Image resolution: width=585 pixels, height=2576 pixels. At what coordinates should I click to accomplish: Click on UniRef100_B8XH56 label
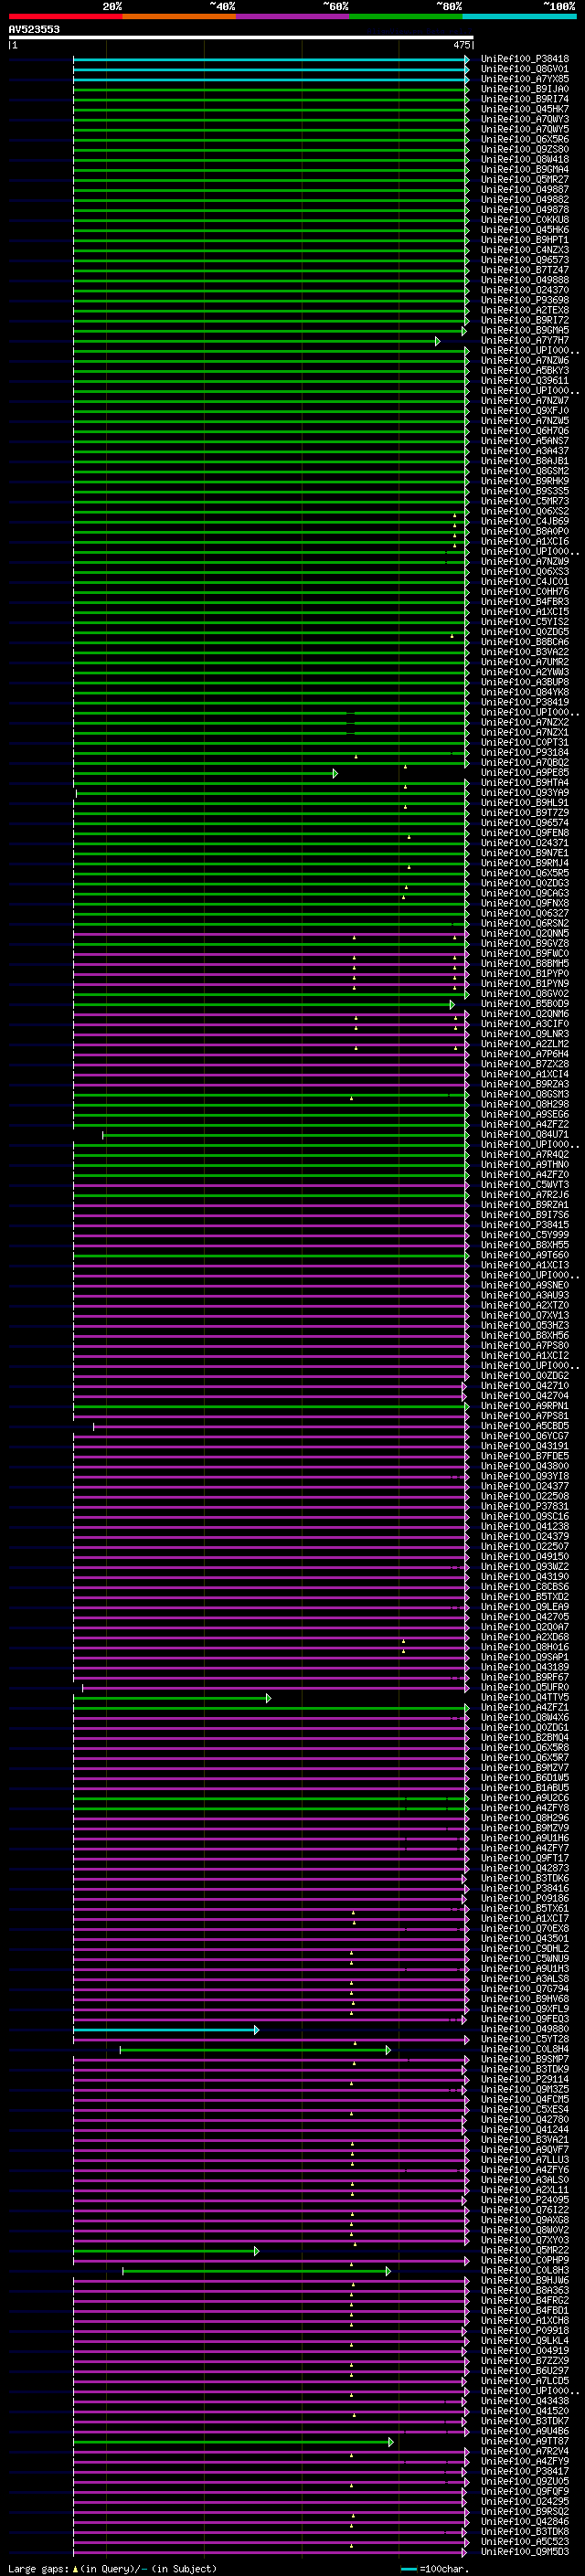(525, 1335)
